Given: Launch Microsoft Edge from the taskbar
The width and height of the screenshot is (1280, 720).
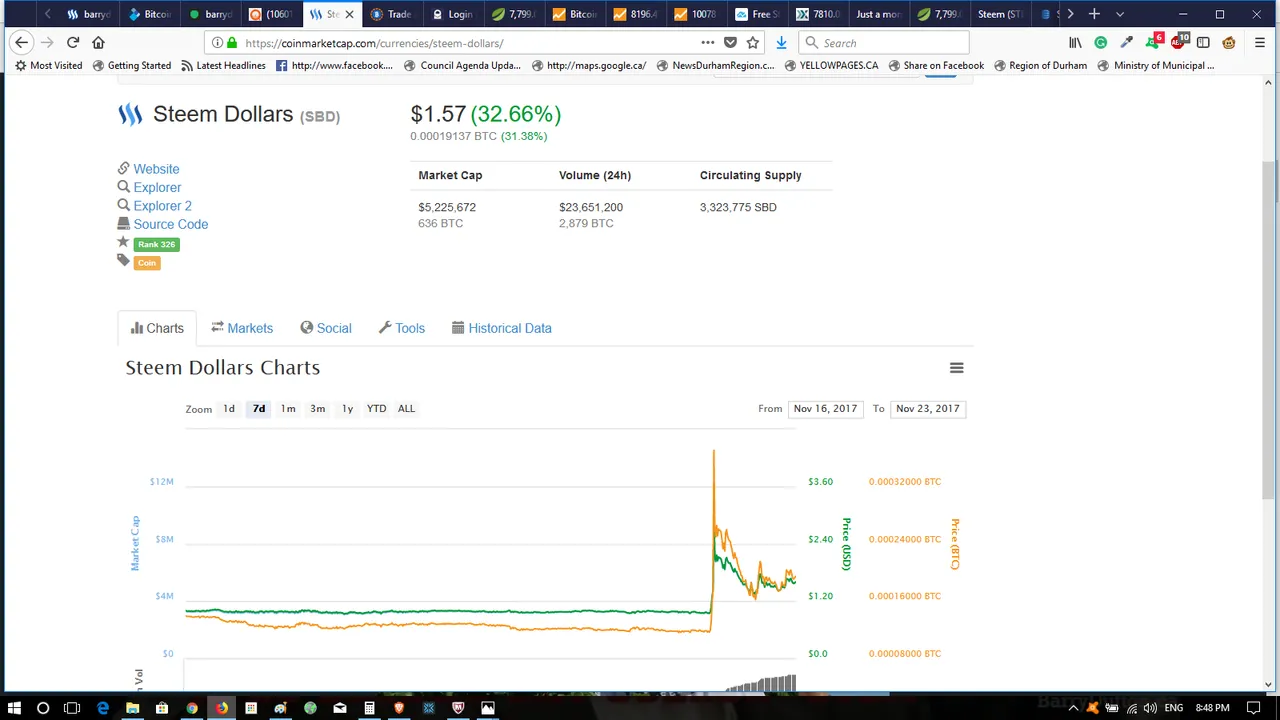Looking at the screenshot, I should [x=102, y=708].
